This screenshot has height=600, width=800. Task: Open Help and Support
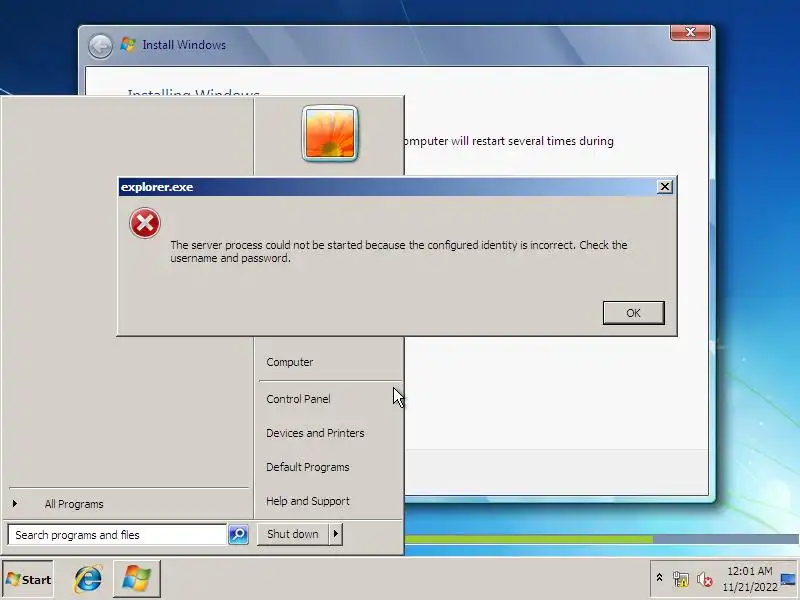[308, 501]
